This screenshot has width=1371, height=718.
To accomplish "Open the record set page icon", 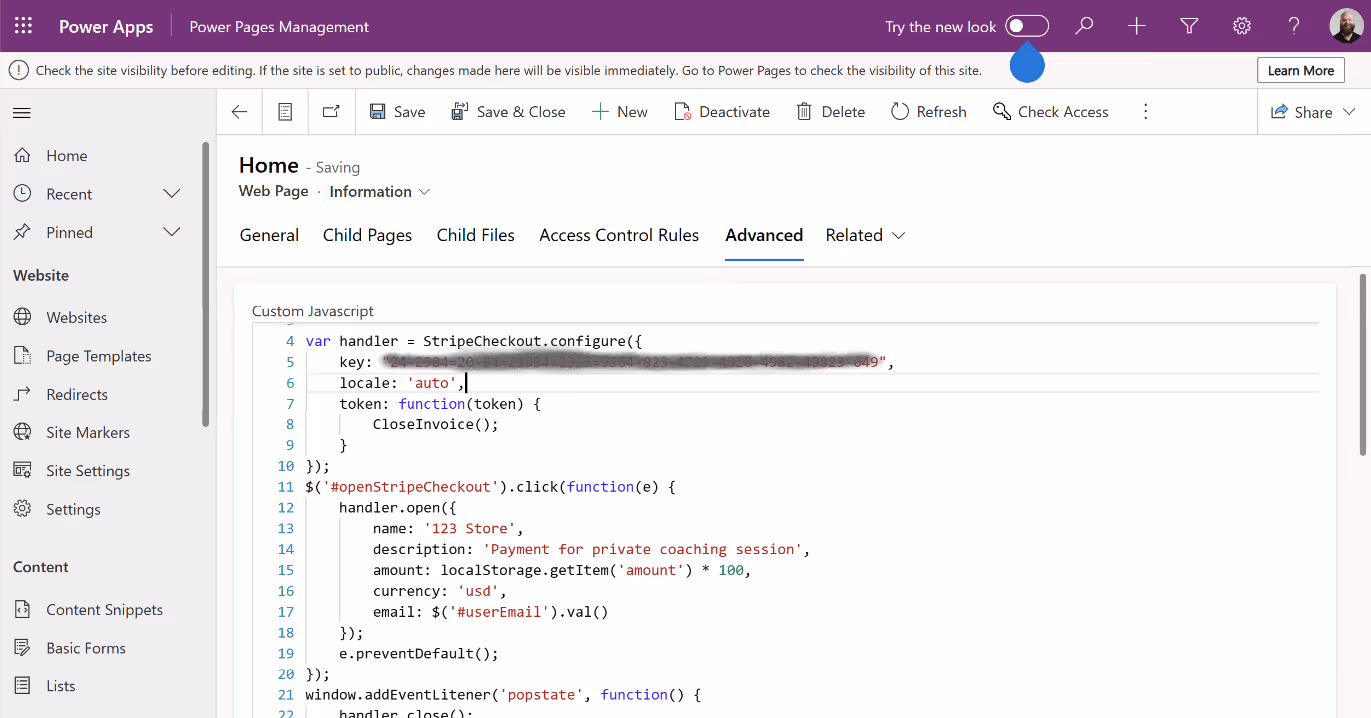I will (x=285, y=112).
